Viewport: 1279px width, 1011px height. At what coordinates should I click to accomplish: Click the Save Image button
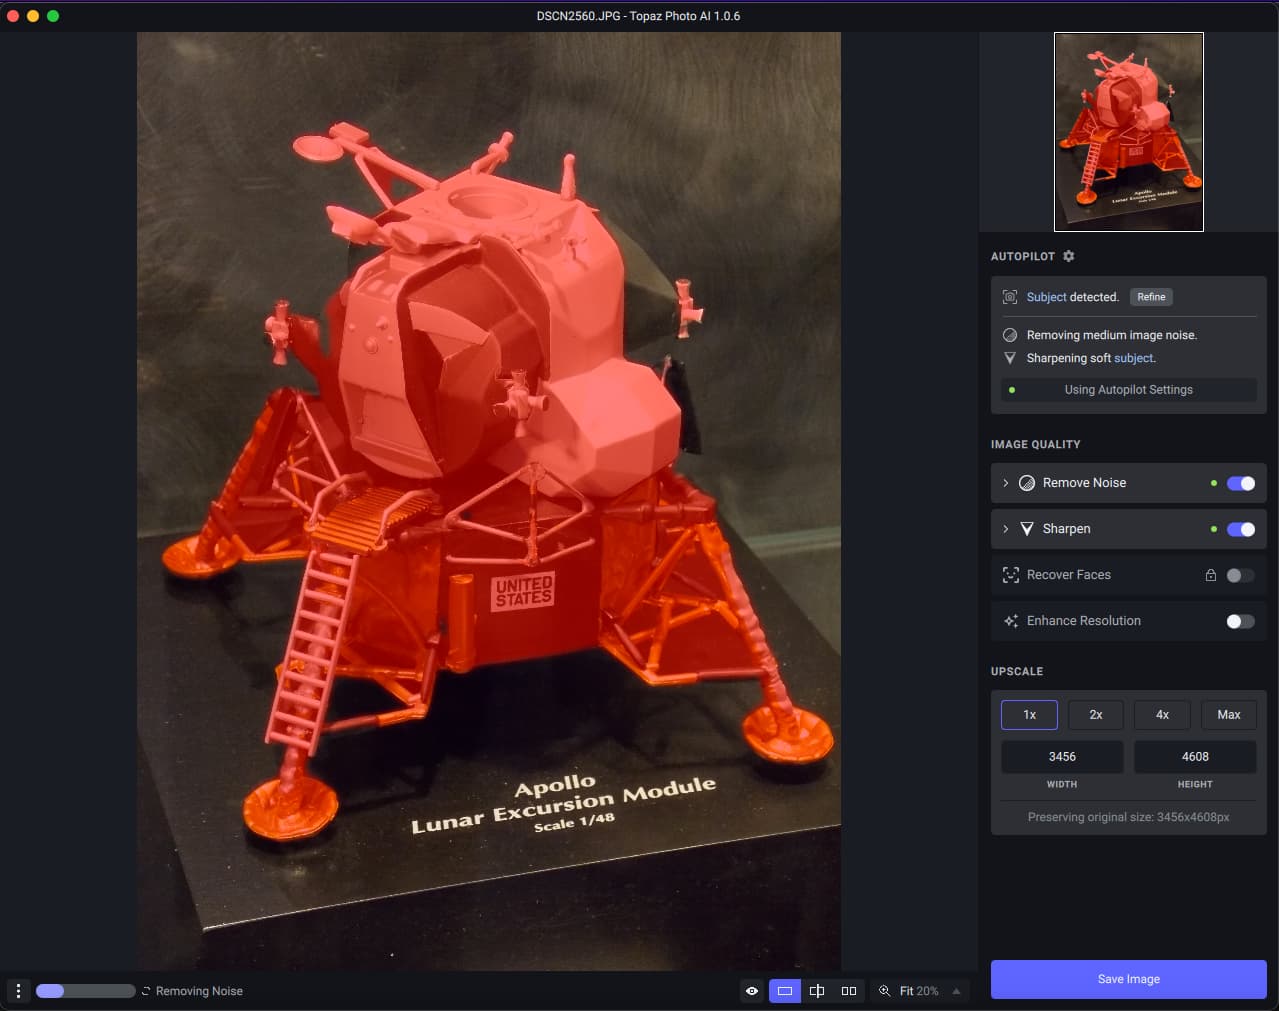click(1128, 979)
